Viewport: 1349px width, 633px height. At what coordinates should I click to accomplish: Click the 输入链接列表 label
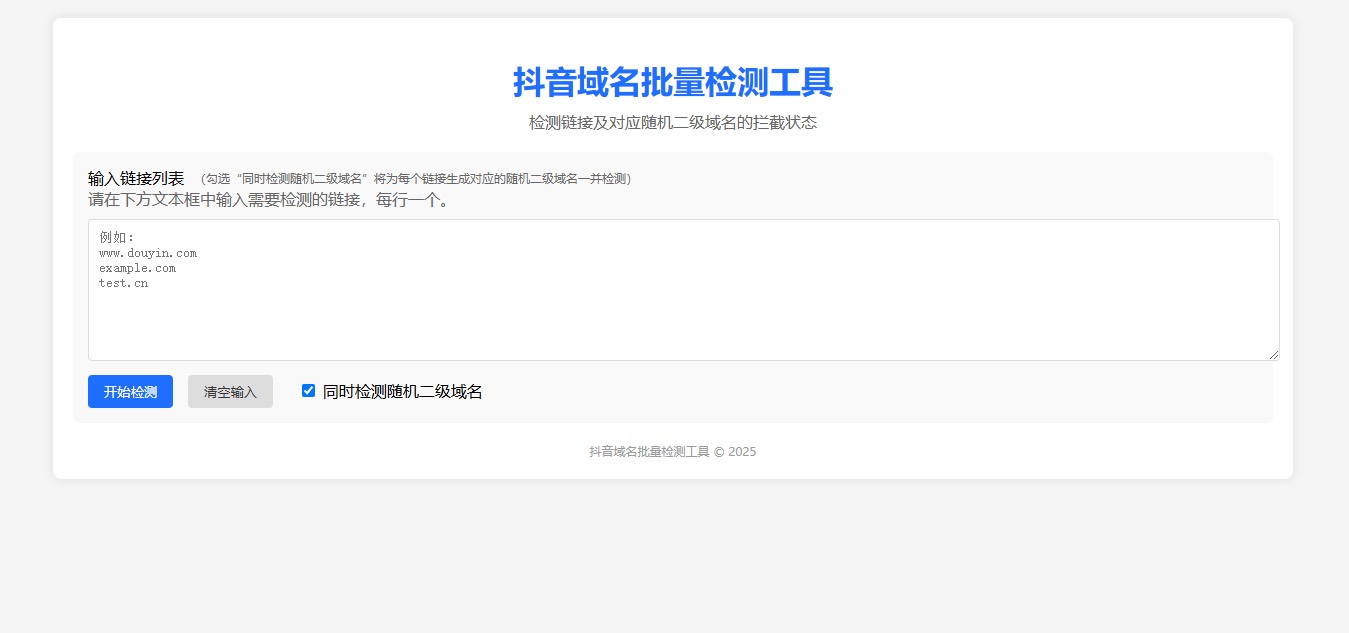tap(136, 178)
